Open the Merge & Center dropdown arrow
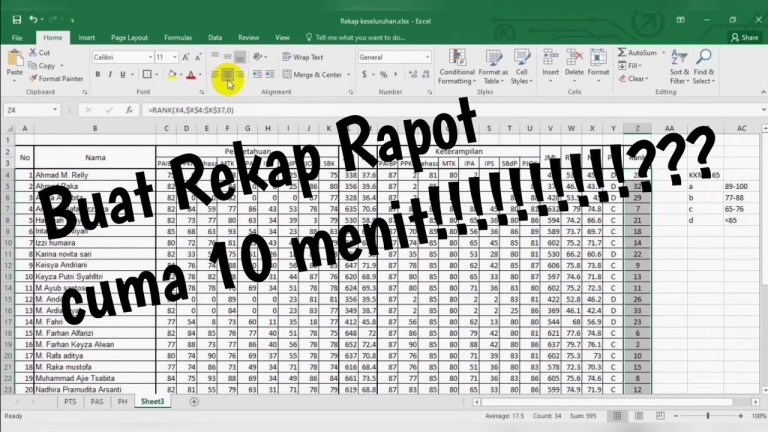 click(347, 75)
